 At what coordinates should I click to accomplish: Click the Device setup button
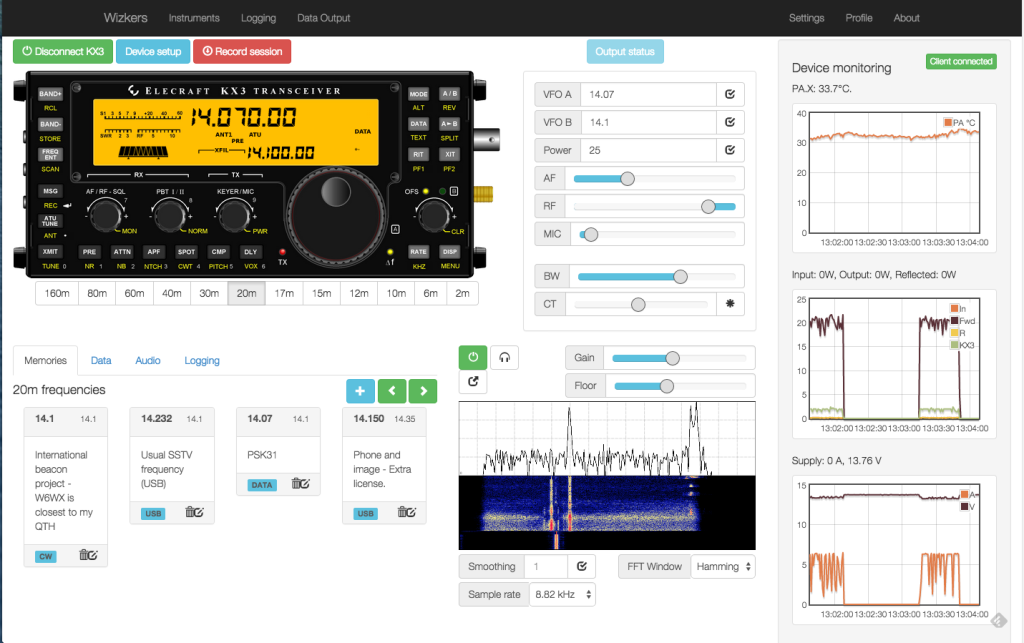coord(153,52)
